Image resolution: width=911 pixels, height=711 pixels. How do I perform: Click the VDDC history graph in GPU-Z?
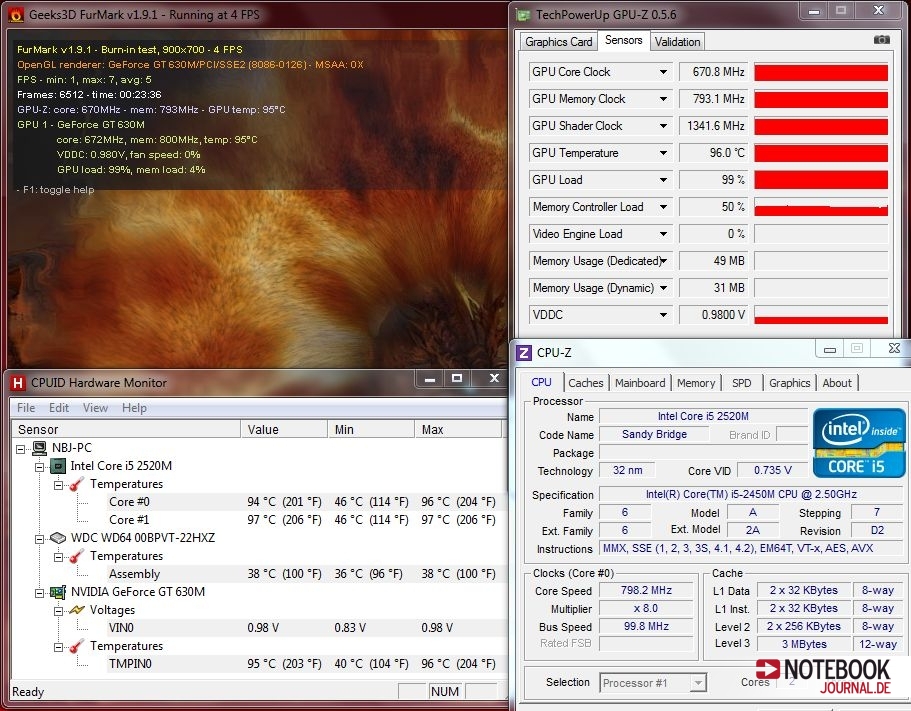(821, 315)
